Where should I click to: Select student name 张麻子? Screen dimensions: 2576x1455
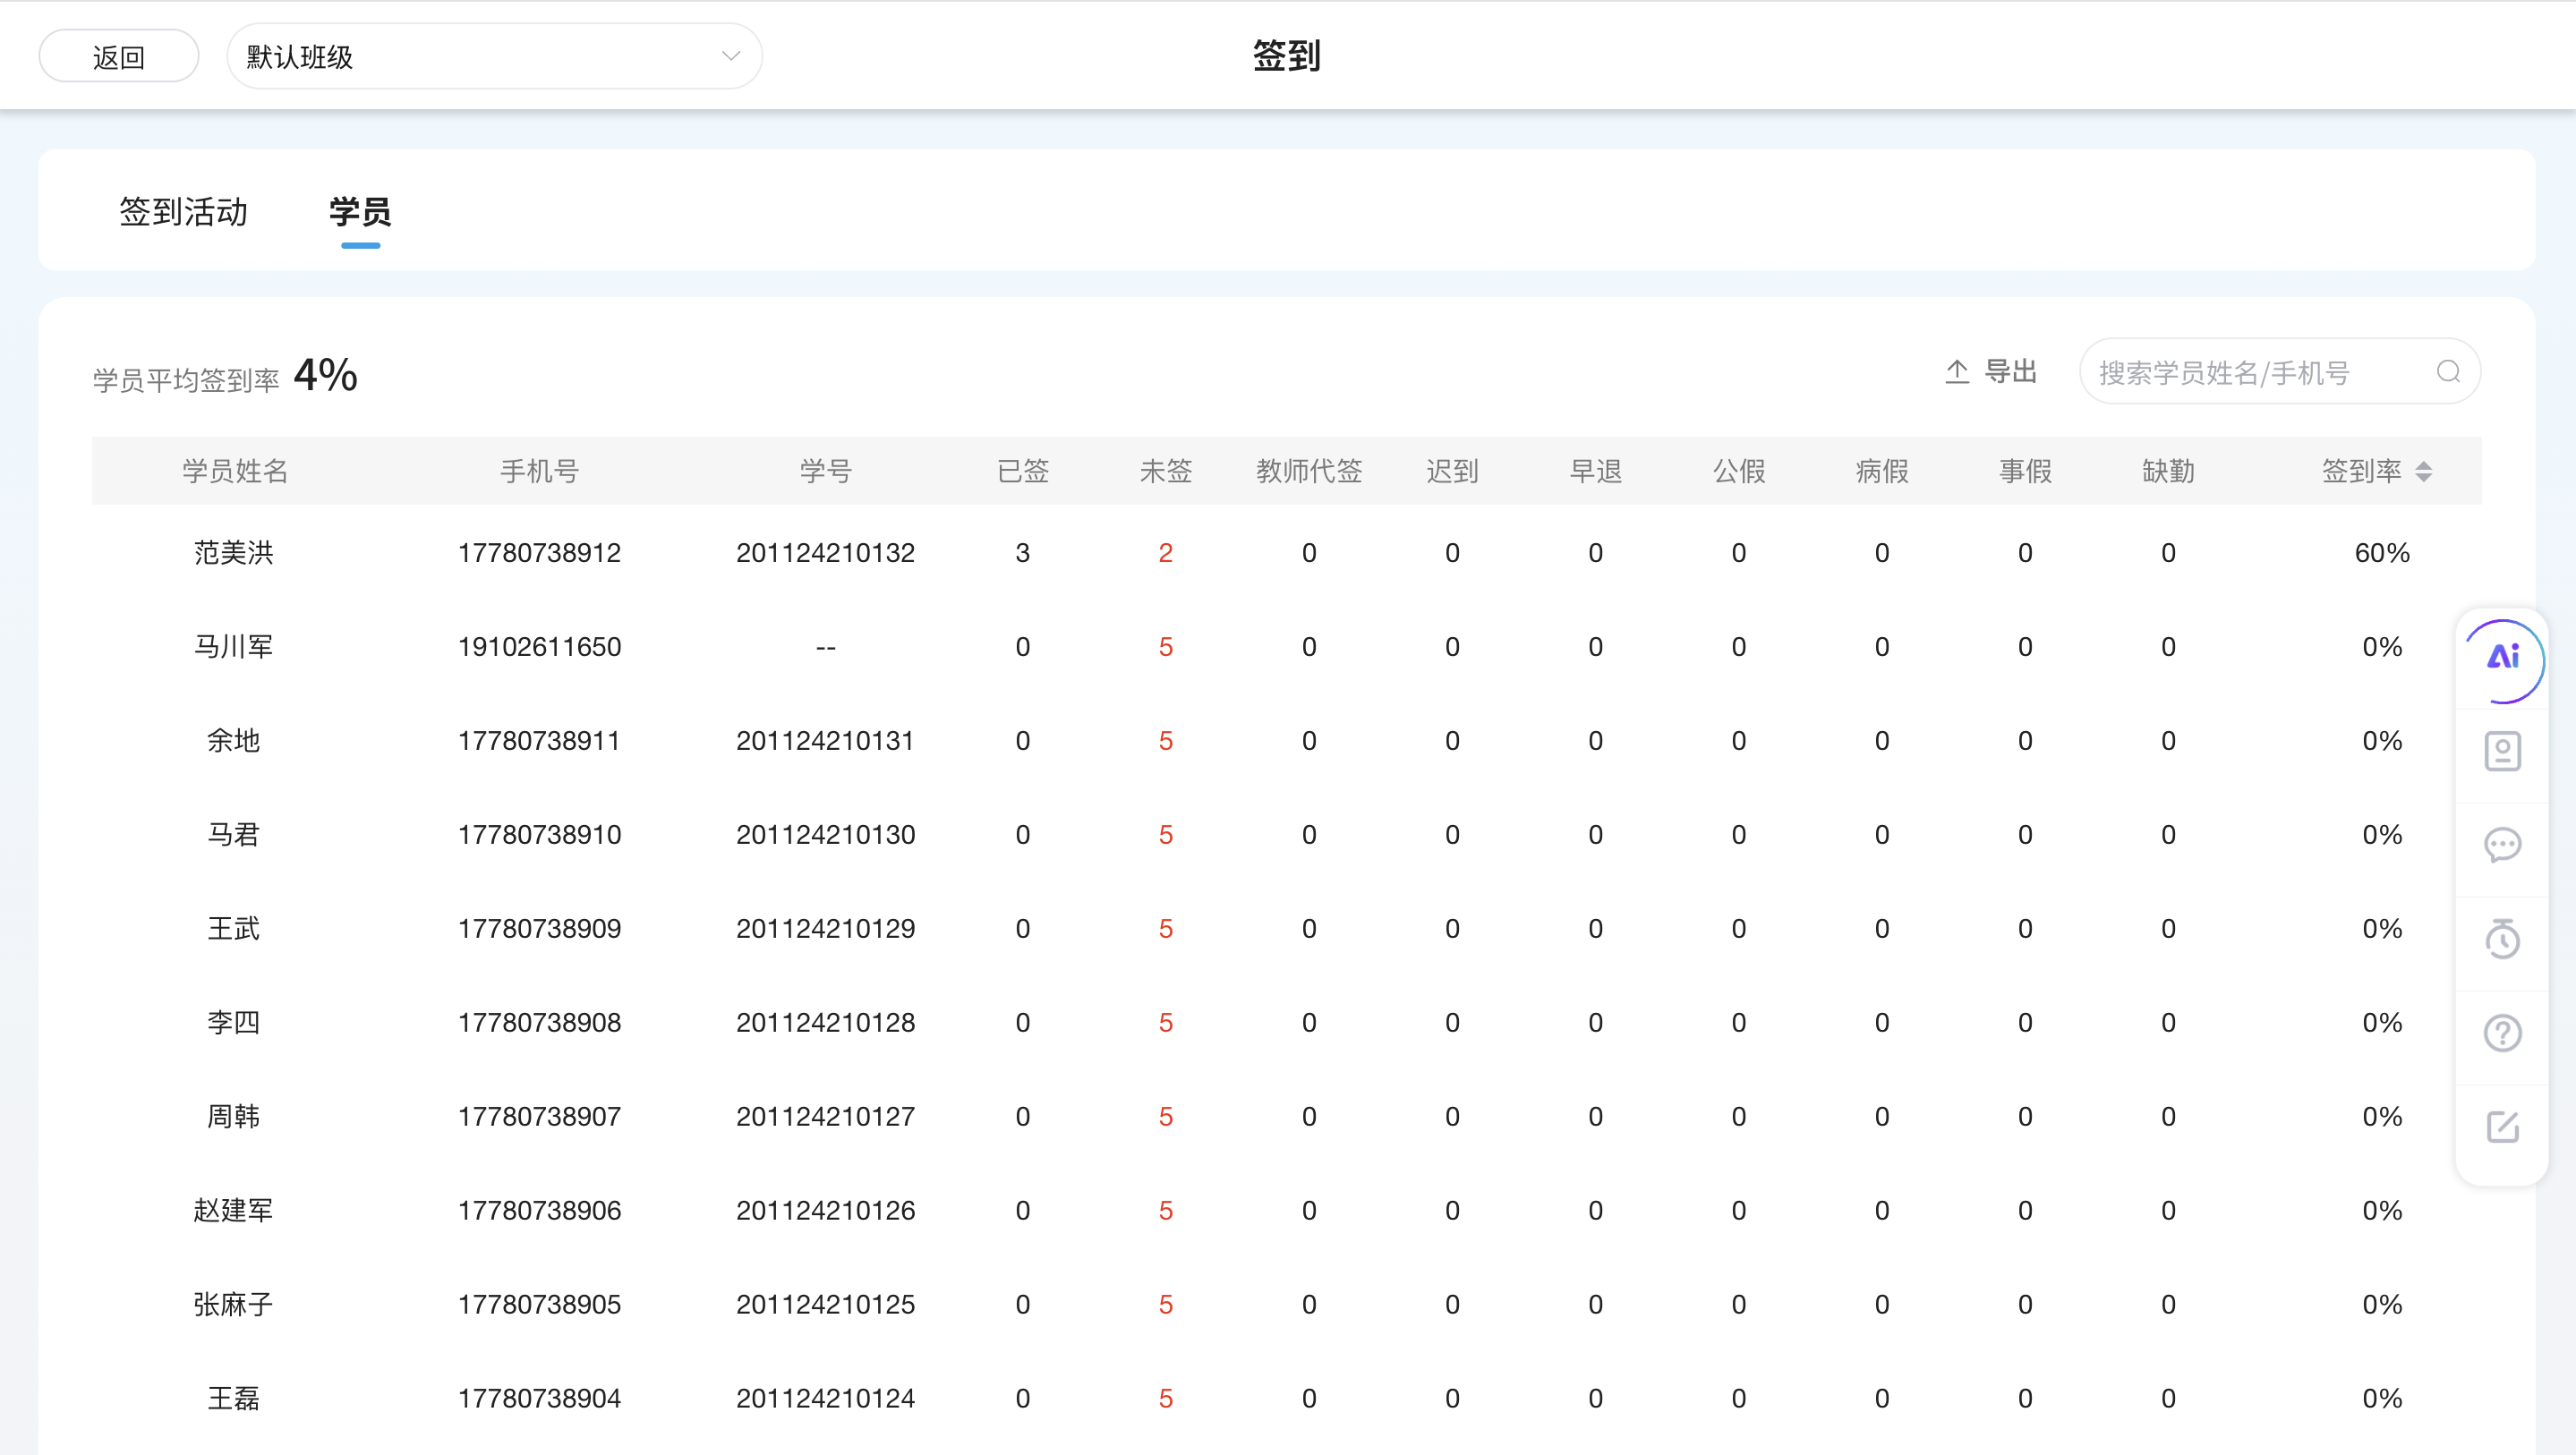pos(234,1305)
